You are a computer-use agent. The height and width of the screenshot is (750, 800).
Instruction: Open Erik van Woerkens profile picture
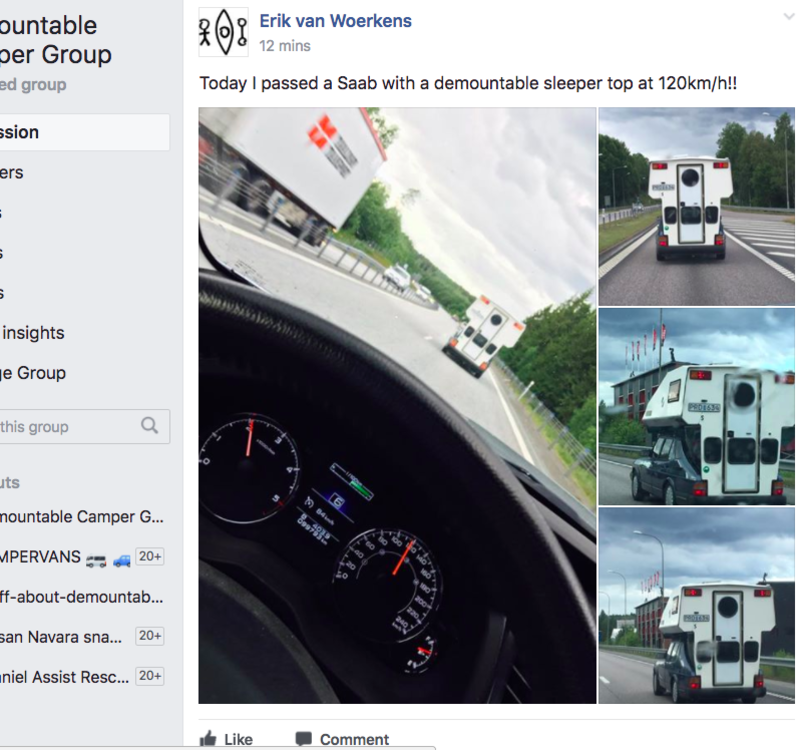pos(223,32)
